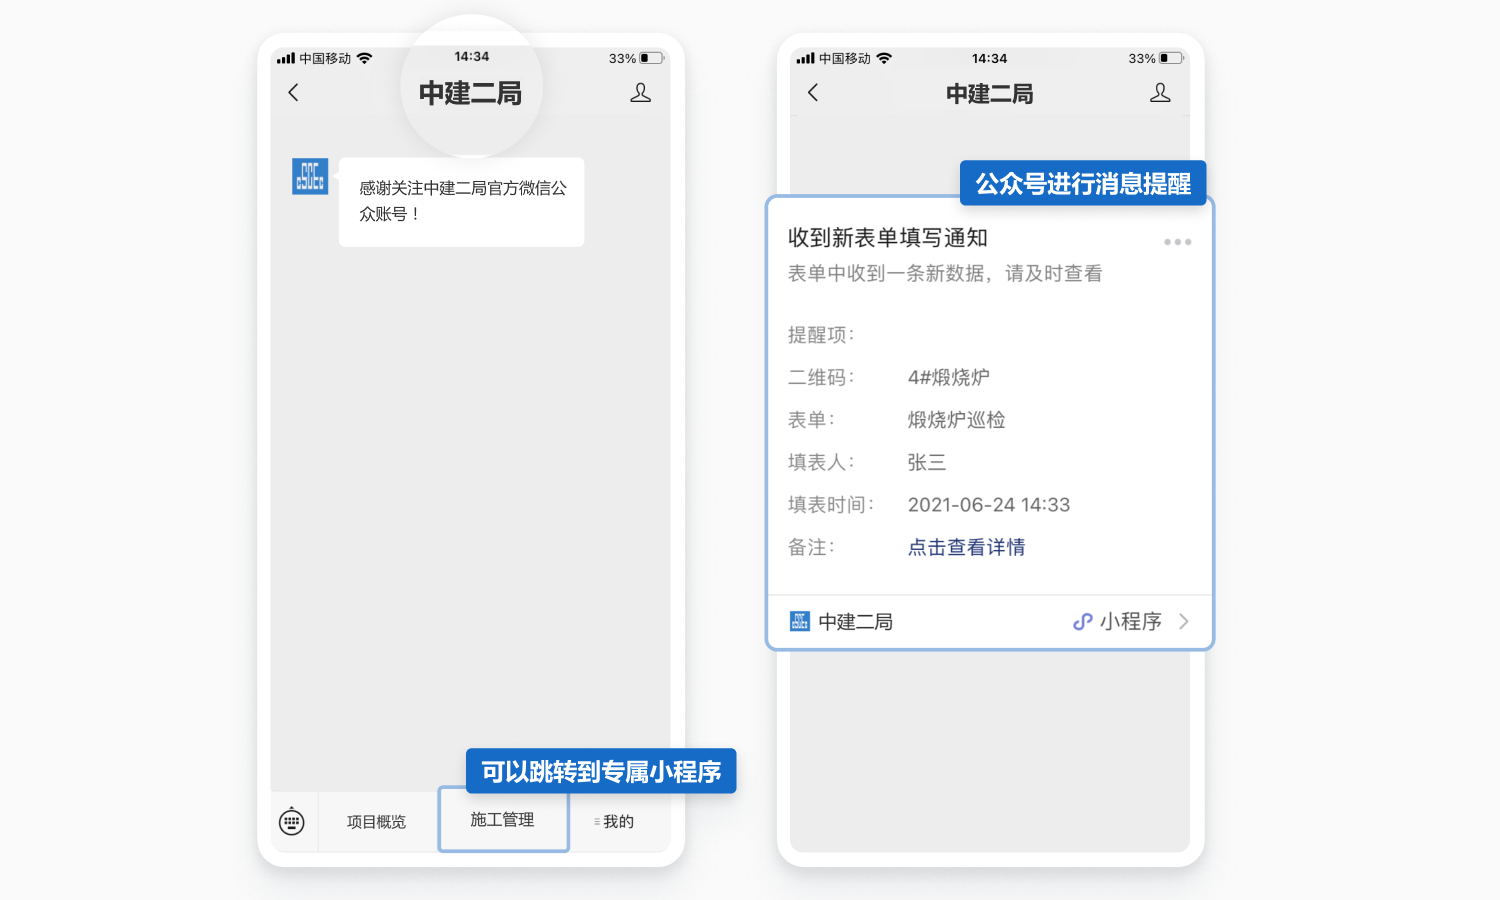Tap 中建二局 logo in card footer
Screen dimensions: 1500x900
click(800, 622)
